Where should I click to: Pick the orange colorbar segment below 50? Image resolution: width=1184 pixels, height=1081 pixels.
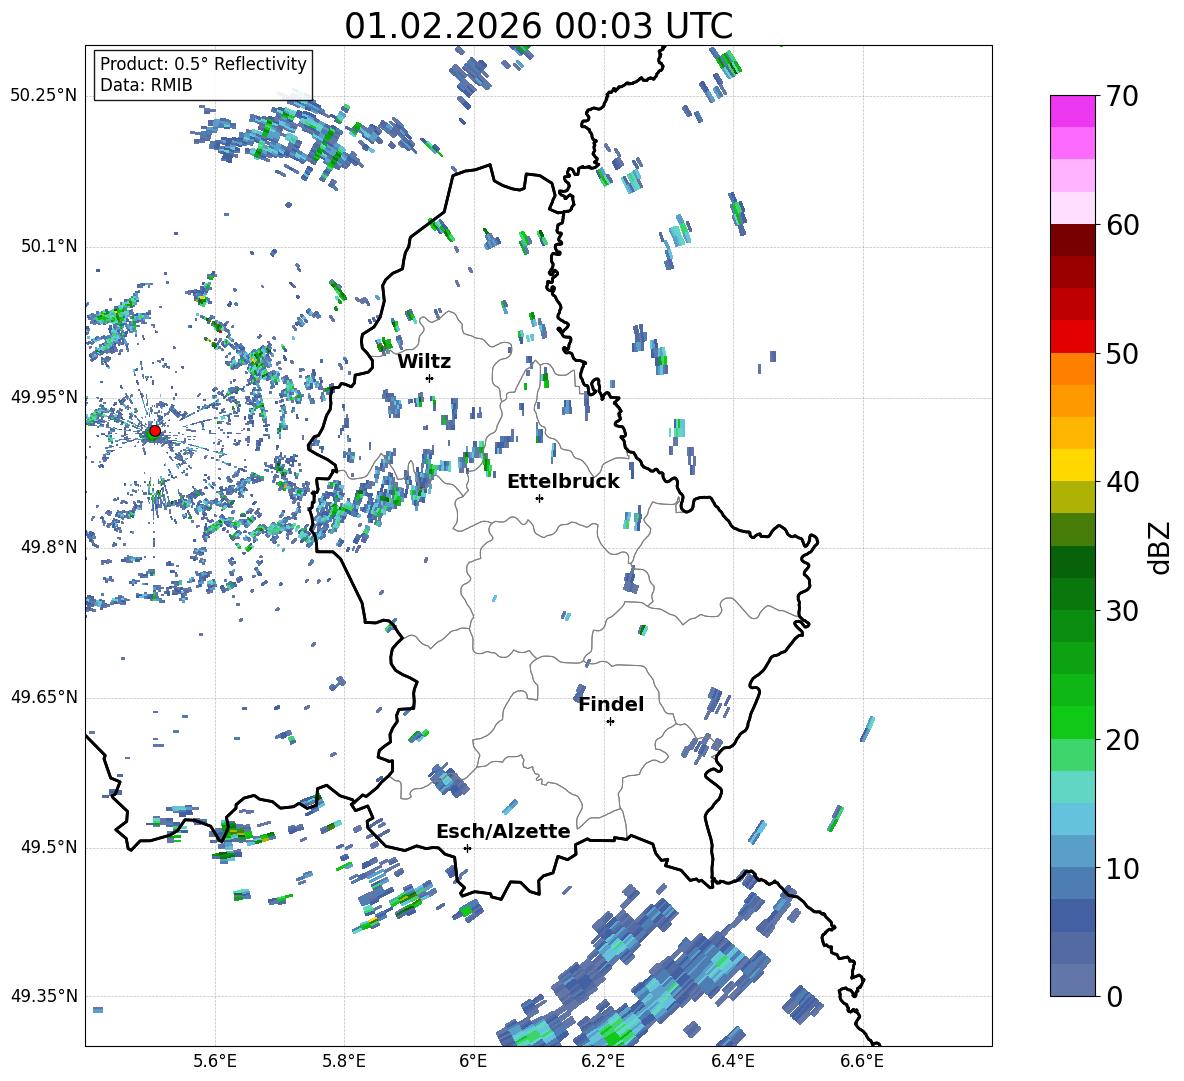[1072, 369]
